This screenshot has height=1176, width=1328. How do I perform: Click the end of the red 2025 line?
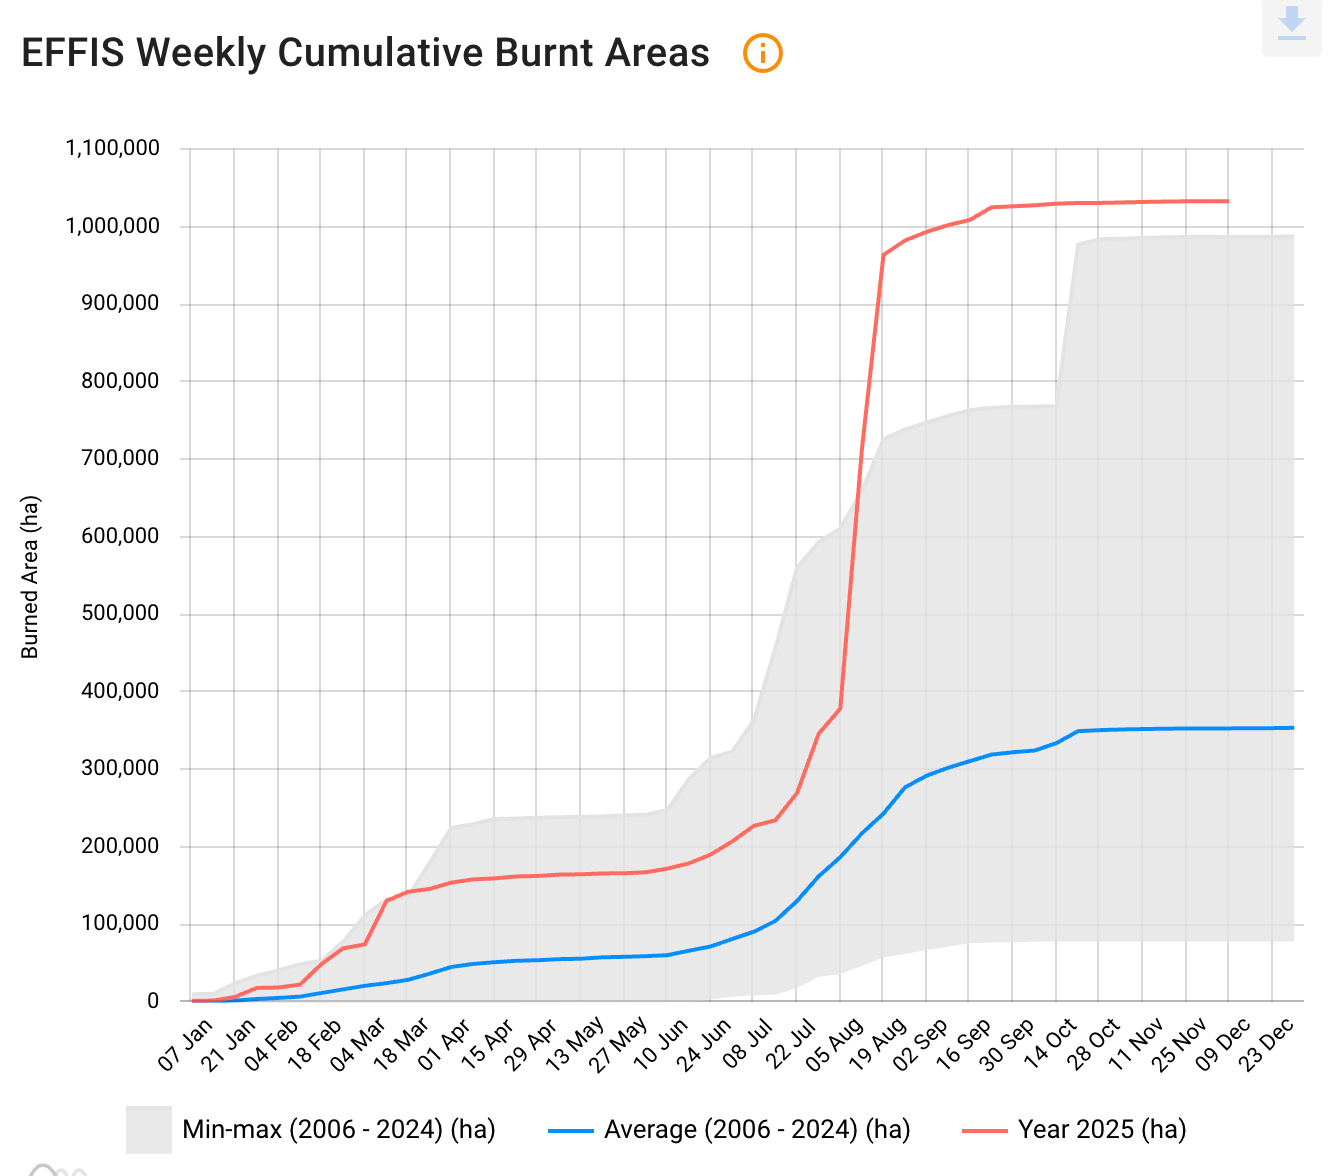1228,201
